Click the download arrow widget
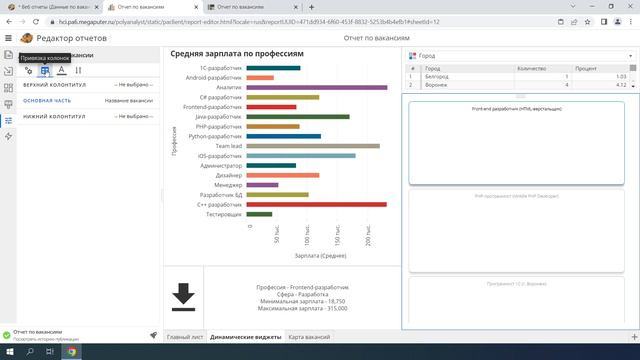Viewport: 640px width, 360px height. pyautogui.click(x=183, y=297)
